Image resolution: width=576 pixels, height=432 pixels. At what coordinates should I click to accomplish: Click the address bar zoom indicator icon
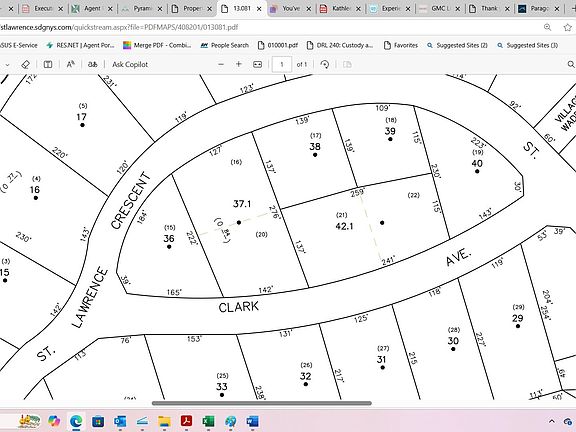547,27
